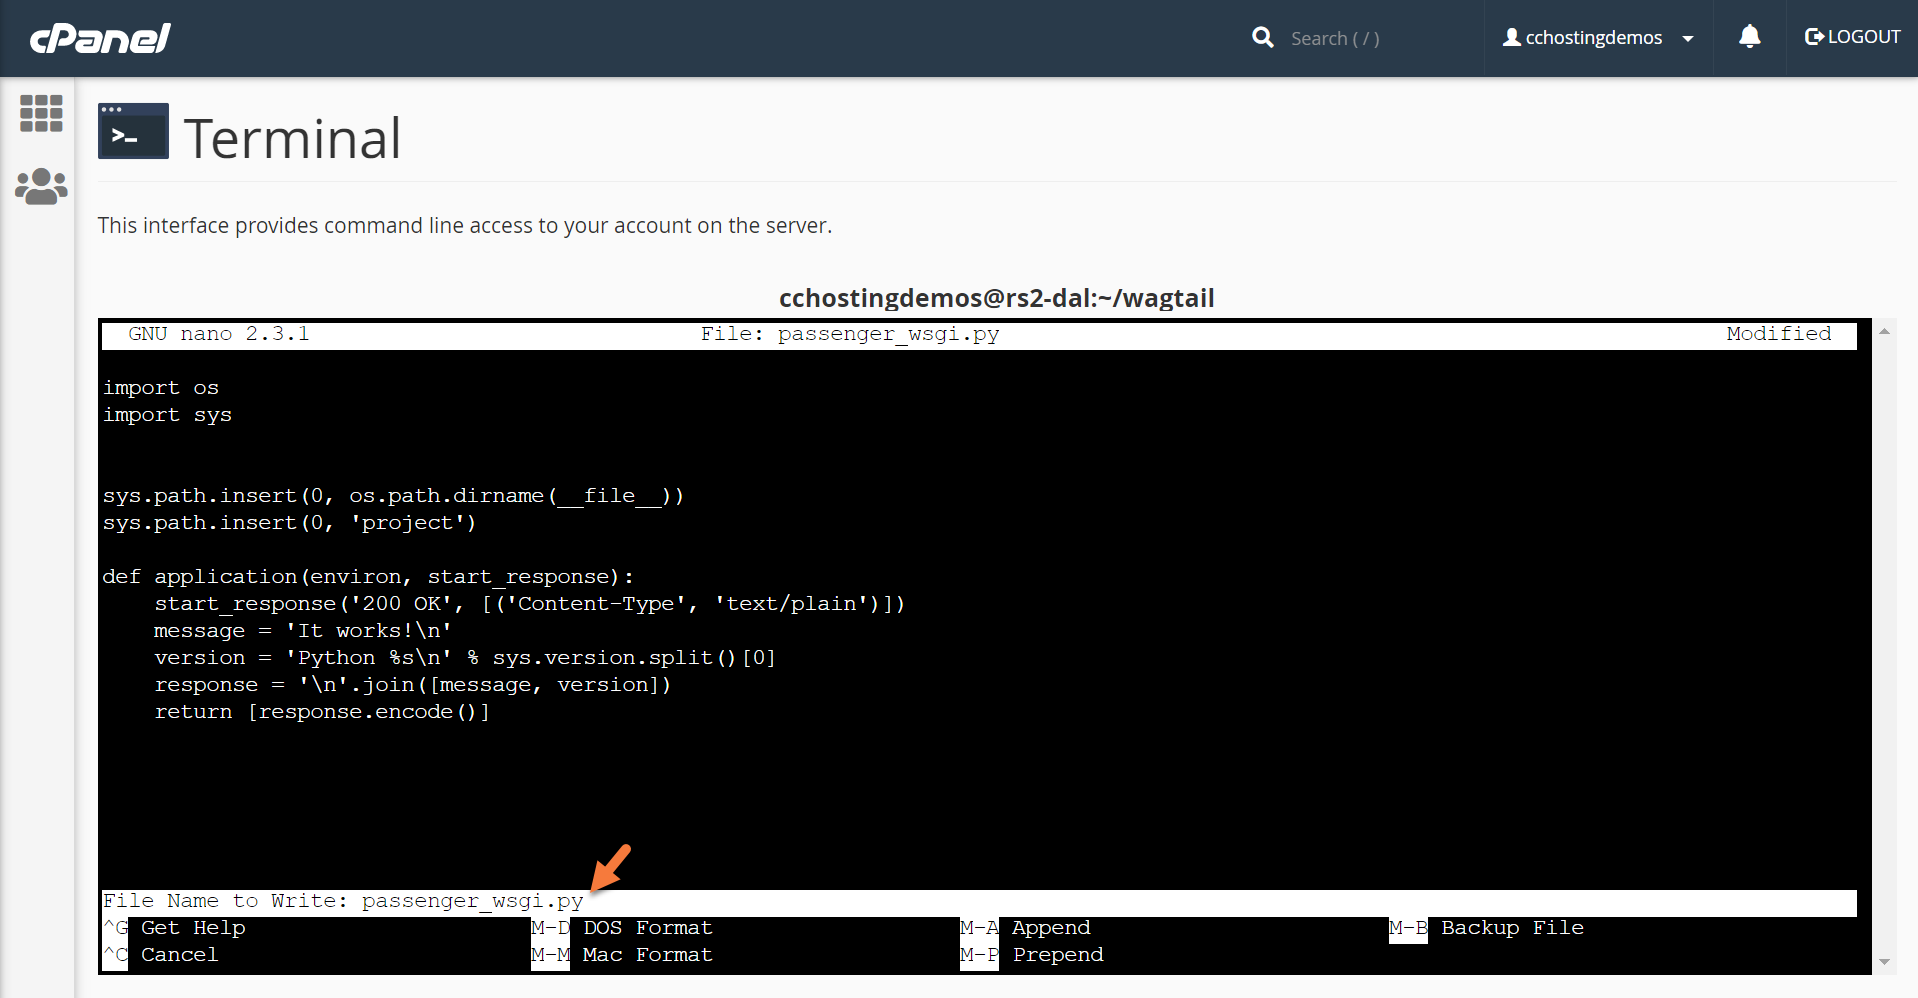Click the Terminal page icon
This screenshot has height=998, width=1918.
pos(133,131)
